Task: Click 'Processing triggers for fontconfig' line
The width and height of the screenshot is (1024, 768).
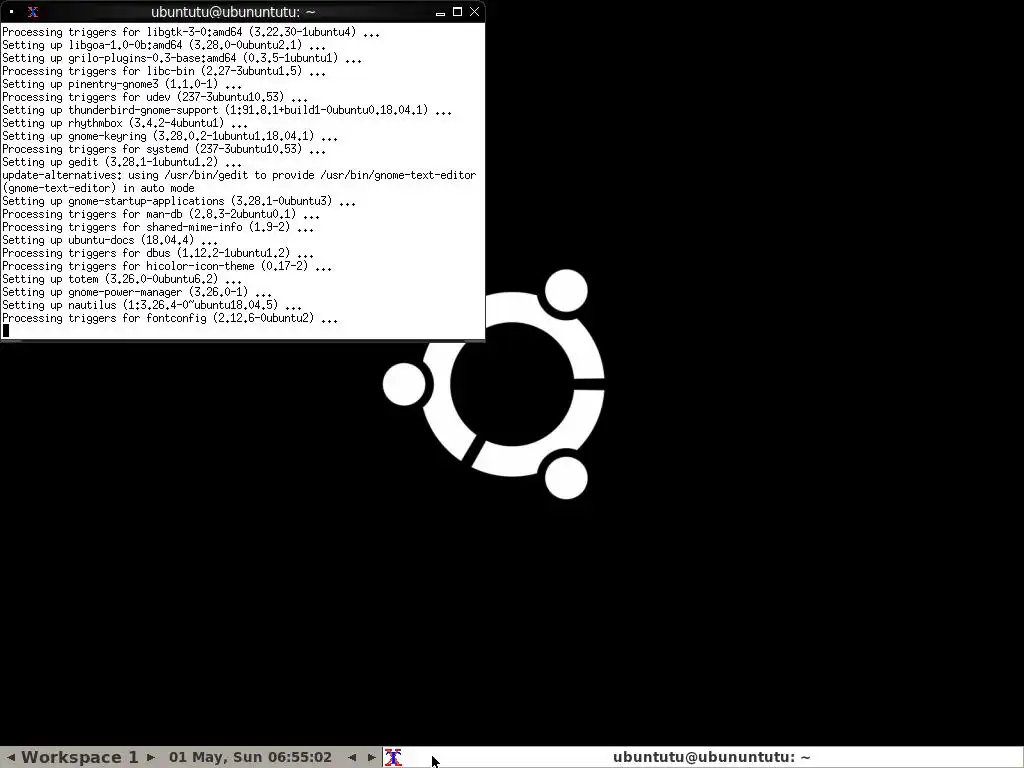Action: tap(170, 318)
